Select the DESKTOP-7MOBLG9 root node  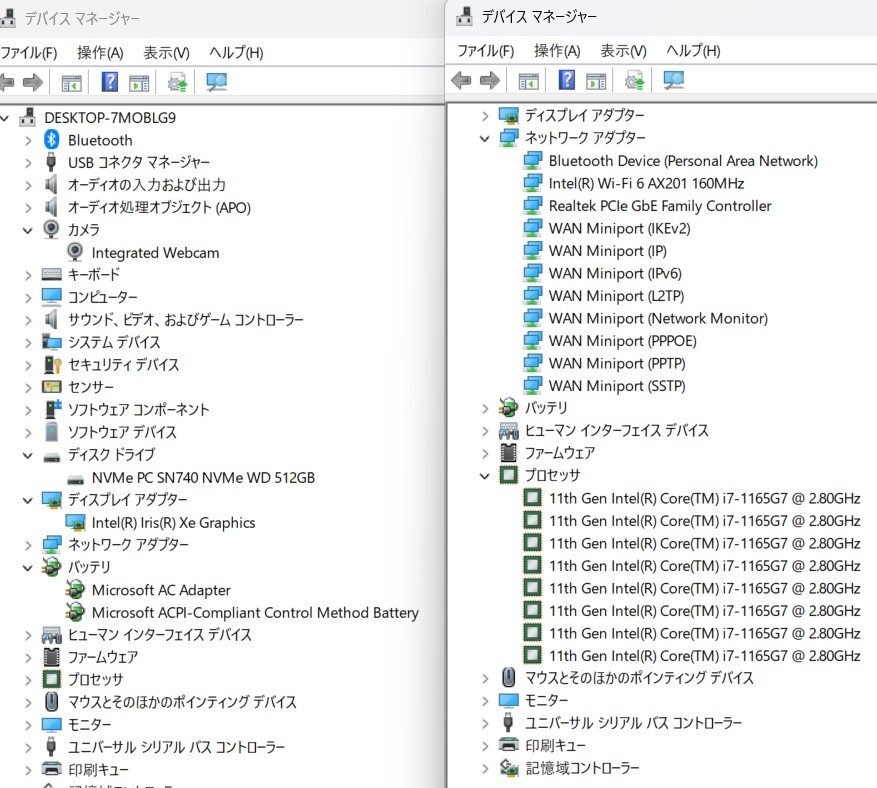[x=109, y=117]
